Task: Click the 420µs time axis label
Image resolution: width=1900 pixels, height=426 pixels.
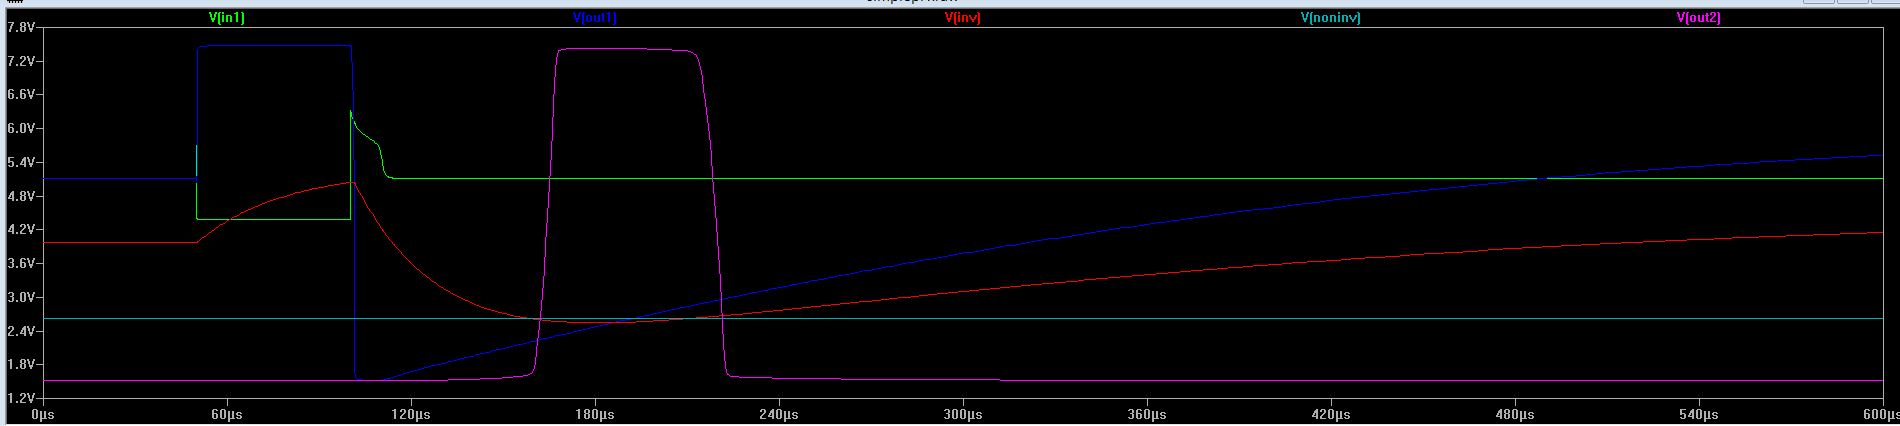Action: click(x=1331, y=414)
